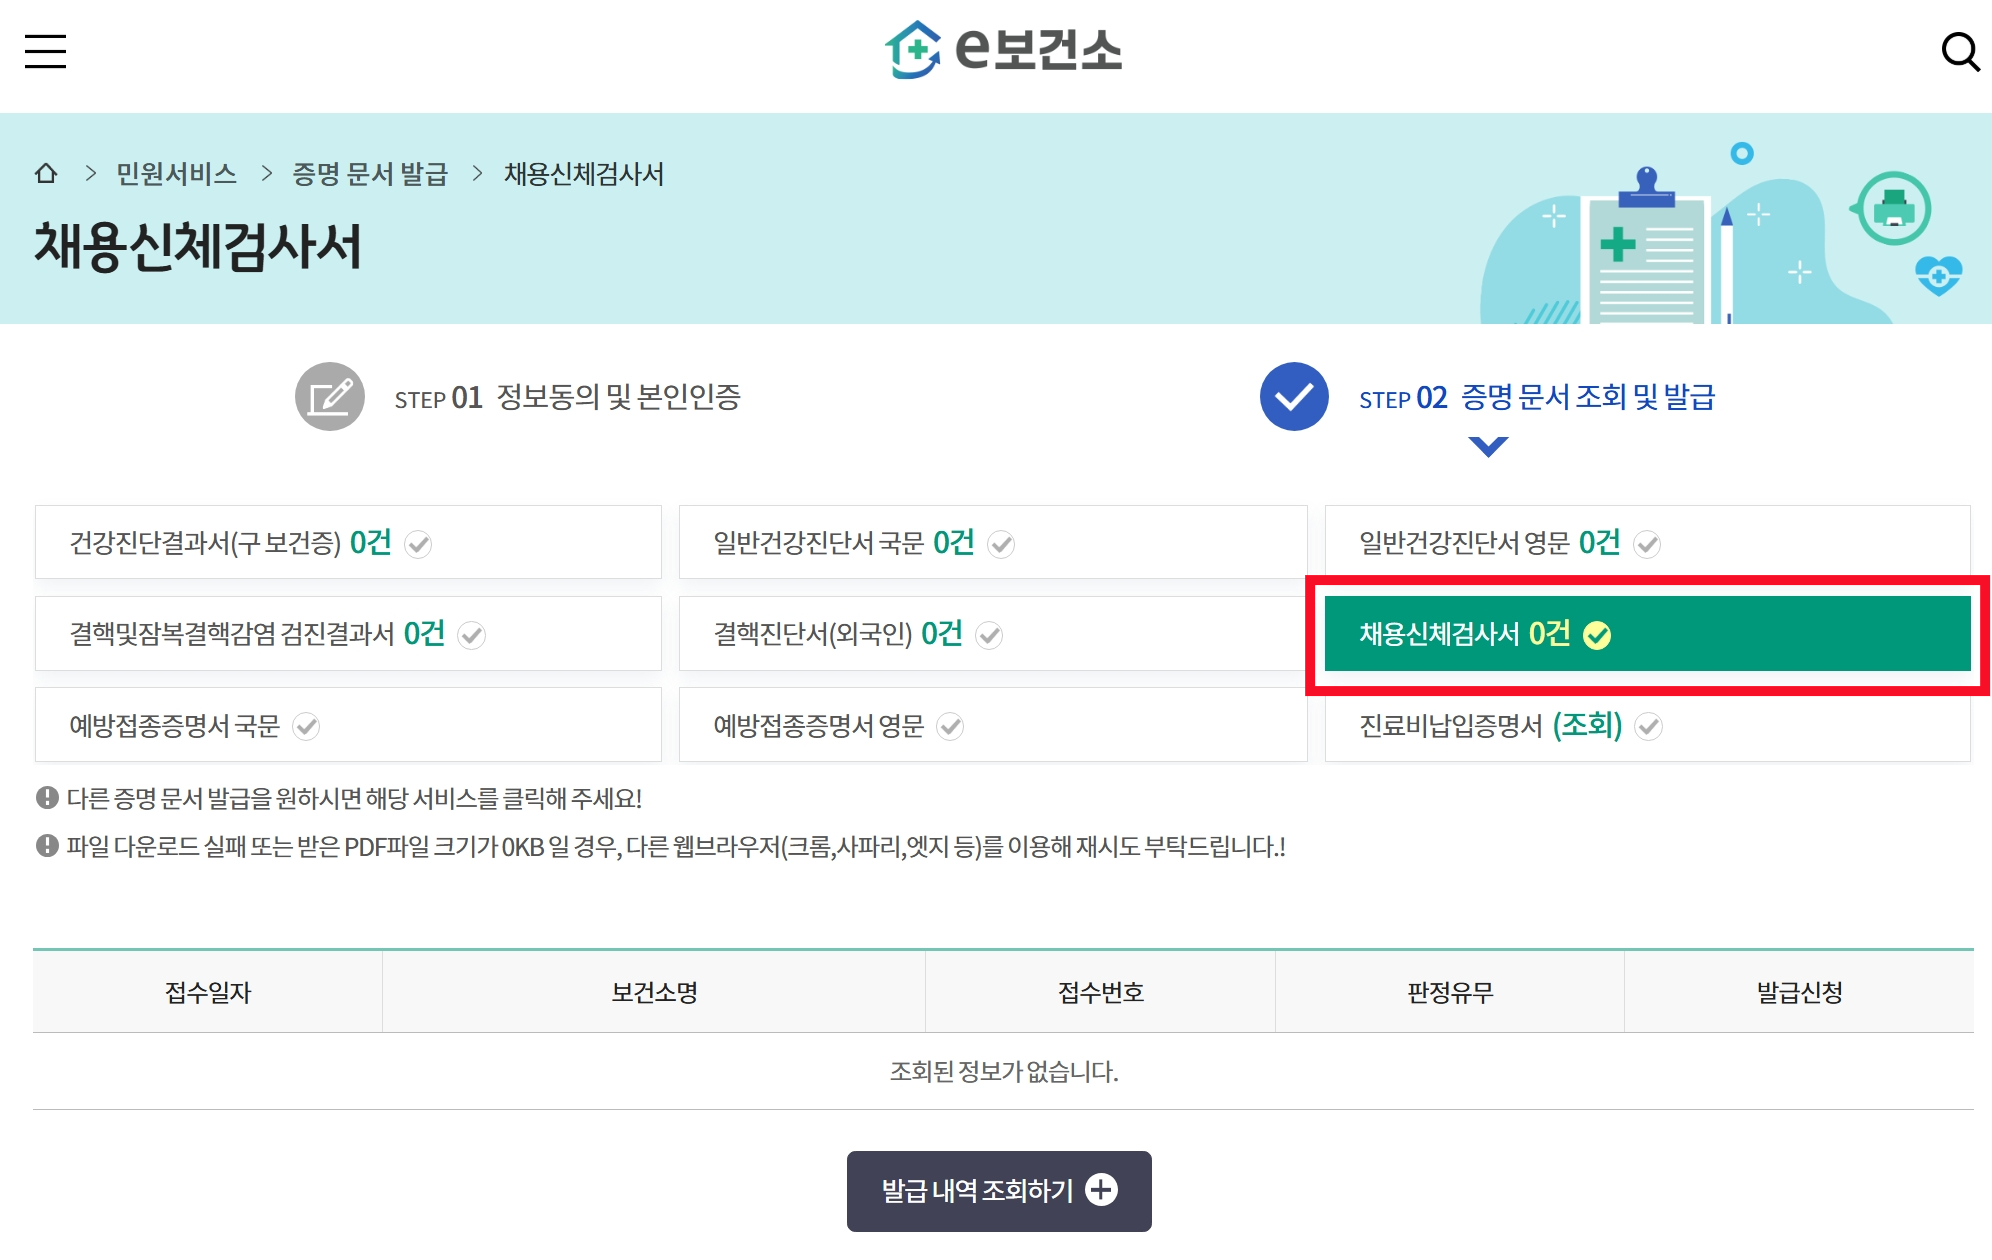The image size is (1992, 1260).
Task: Open the 민원서비스 breadcrumb link
Action: coord(176,174)
